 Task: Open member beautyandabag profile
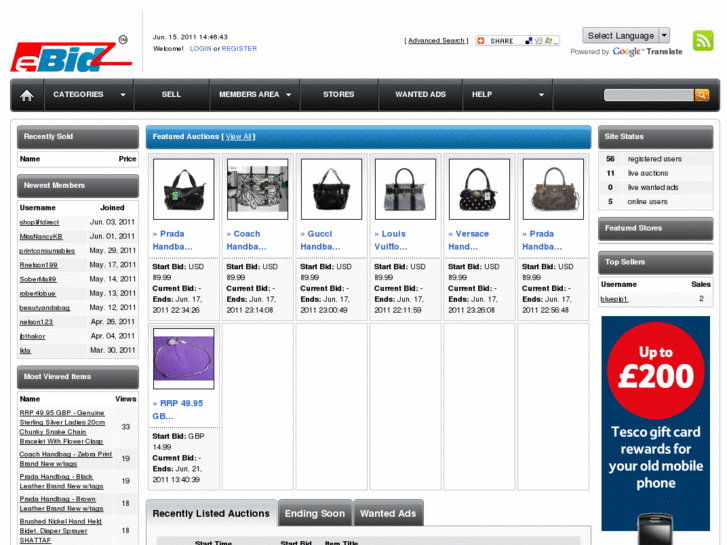click(x=45, y=308)
